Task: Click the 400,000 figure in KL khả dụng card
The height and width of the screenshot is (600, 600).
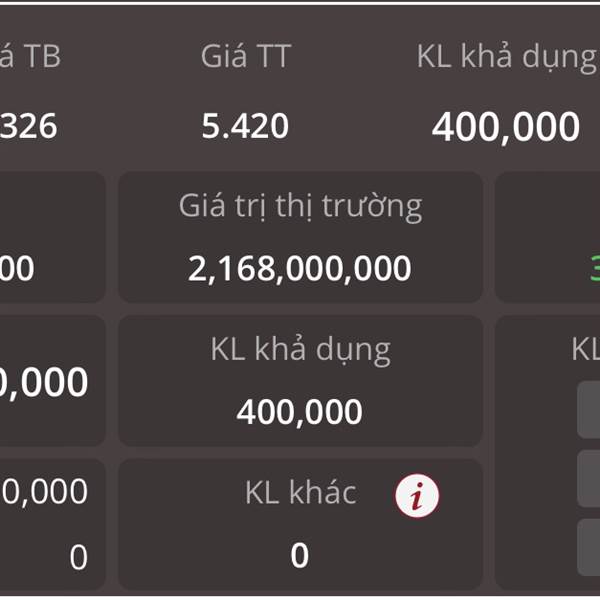Action: [299, 412]
